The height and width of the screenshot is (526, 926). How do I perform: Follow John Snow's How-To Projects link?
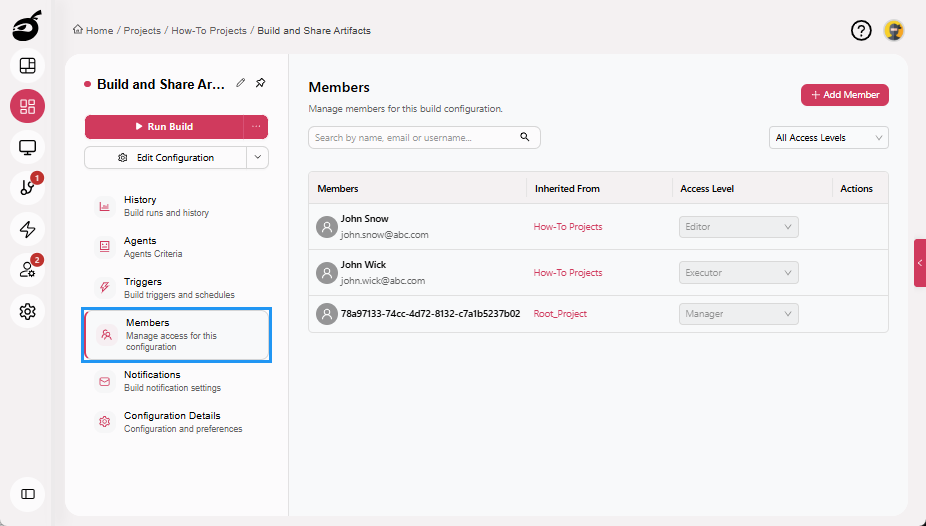point(568,227)
